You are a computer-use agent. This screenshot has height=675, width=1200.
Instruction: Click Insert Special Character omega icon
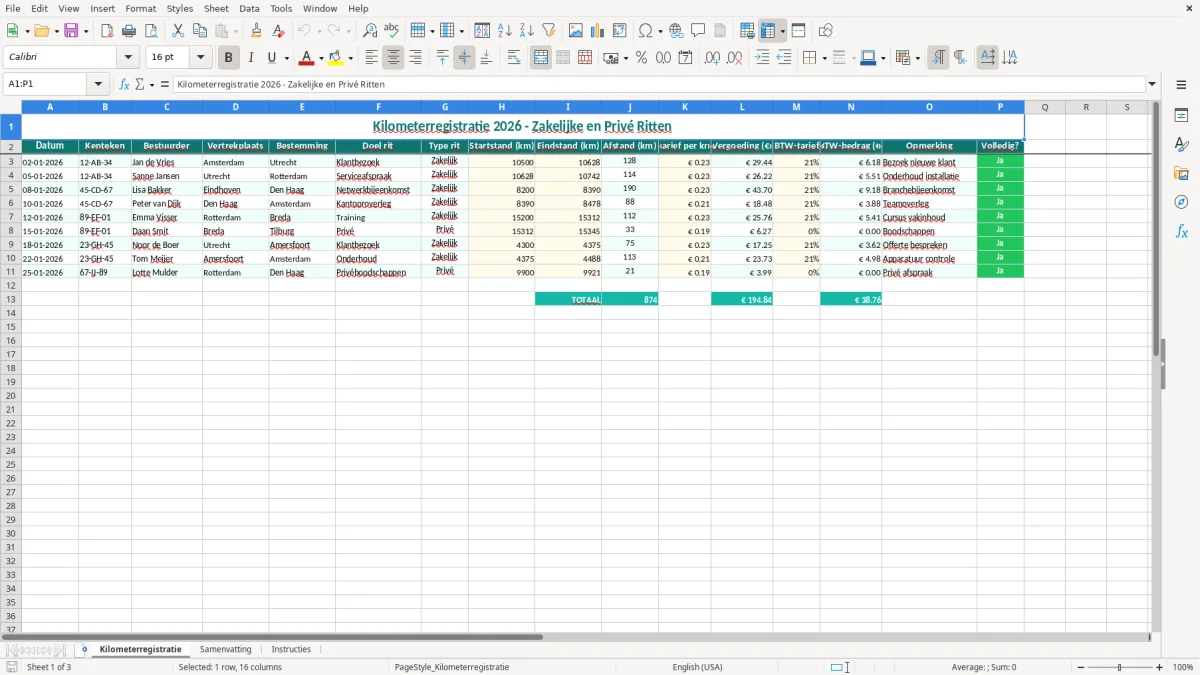(646, 31)
